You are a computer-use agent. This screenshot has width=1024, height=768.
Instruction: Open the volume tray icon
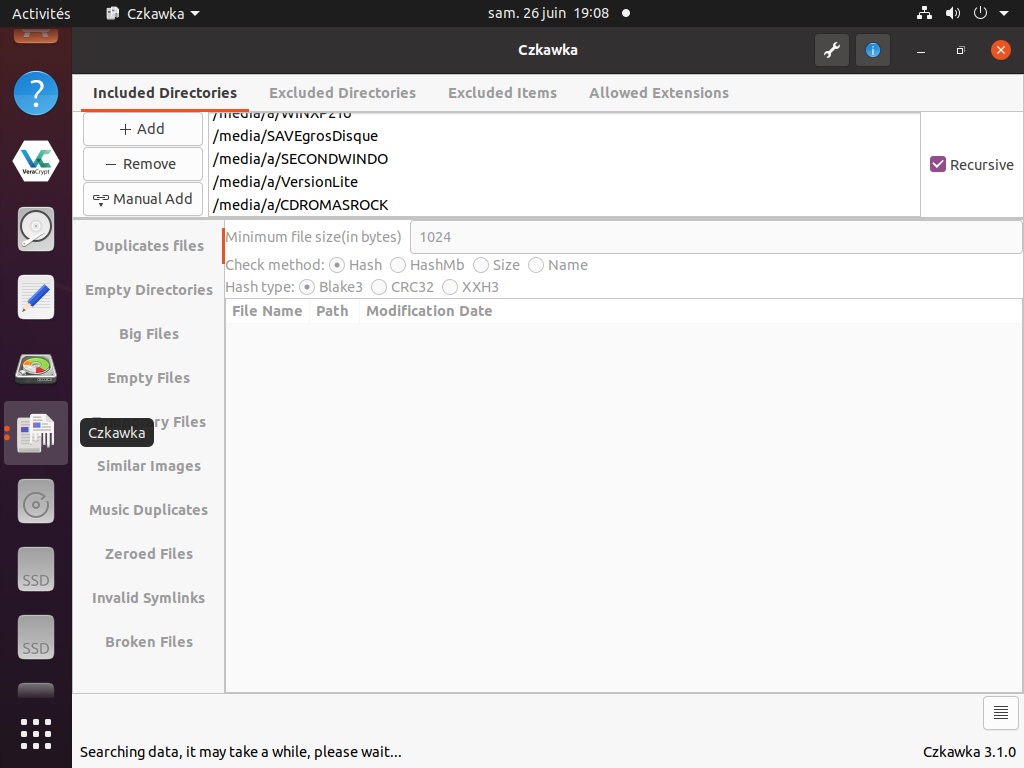coord(953,13)
